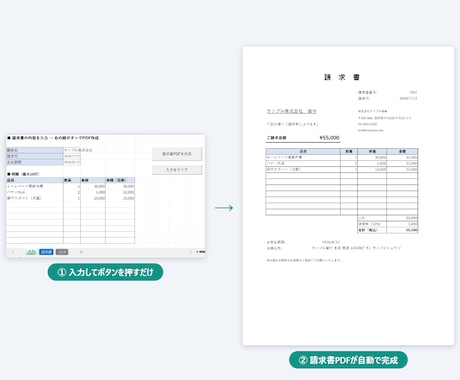The image size is (460, 380).
Task: Select the second date cell under customer name
Action: [x=72, y=156]
